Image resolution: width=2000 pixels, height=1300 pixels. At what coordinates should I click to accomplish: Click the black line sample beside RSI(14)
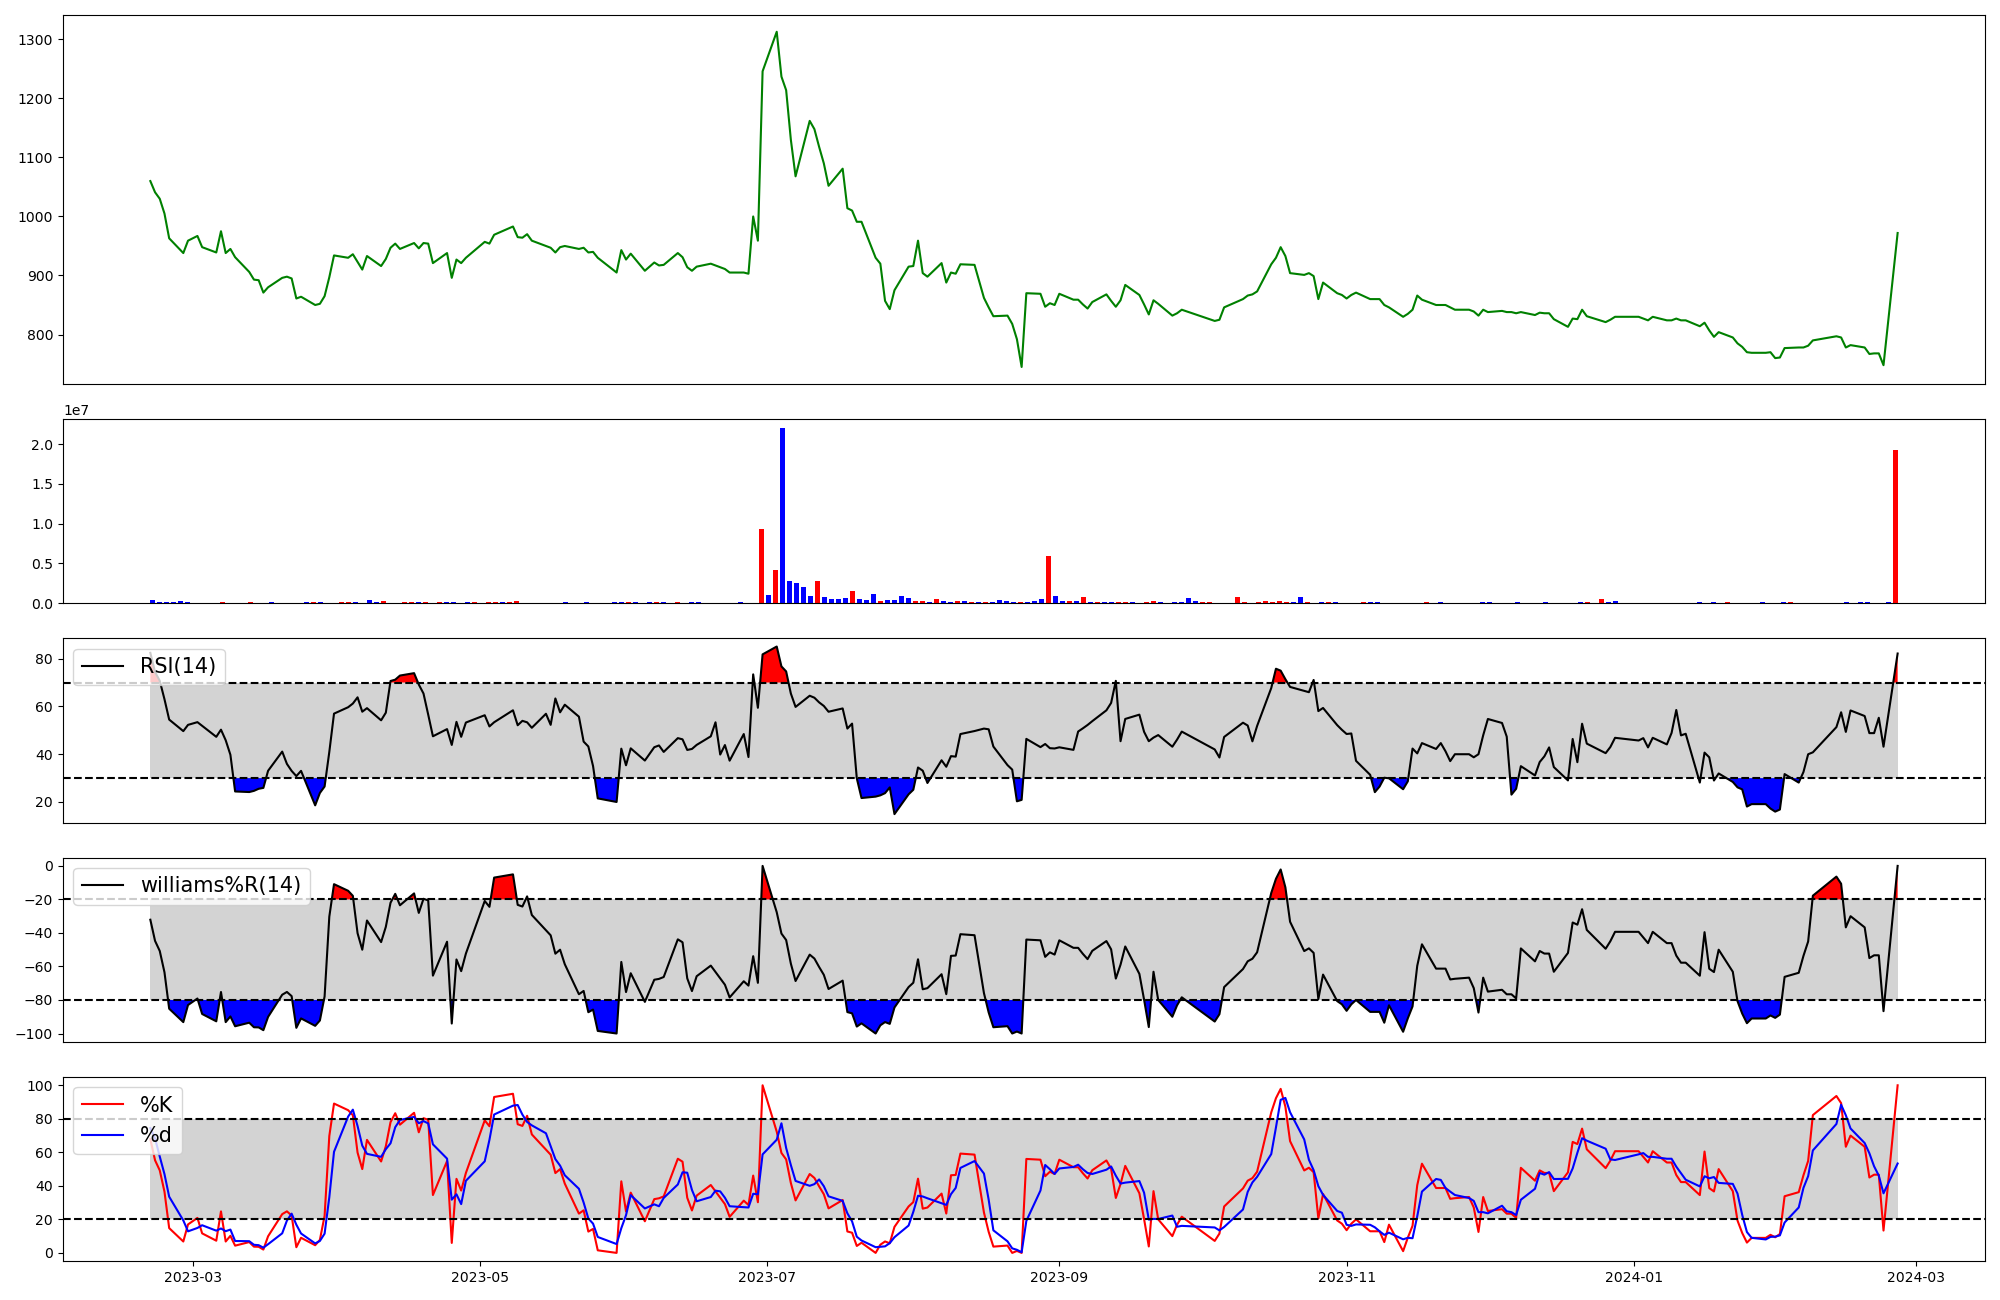103,666
